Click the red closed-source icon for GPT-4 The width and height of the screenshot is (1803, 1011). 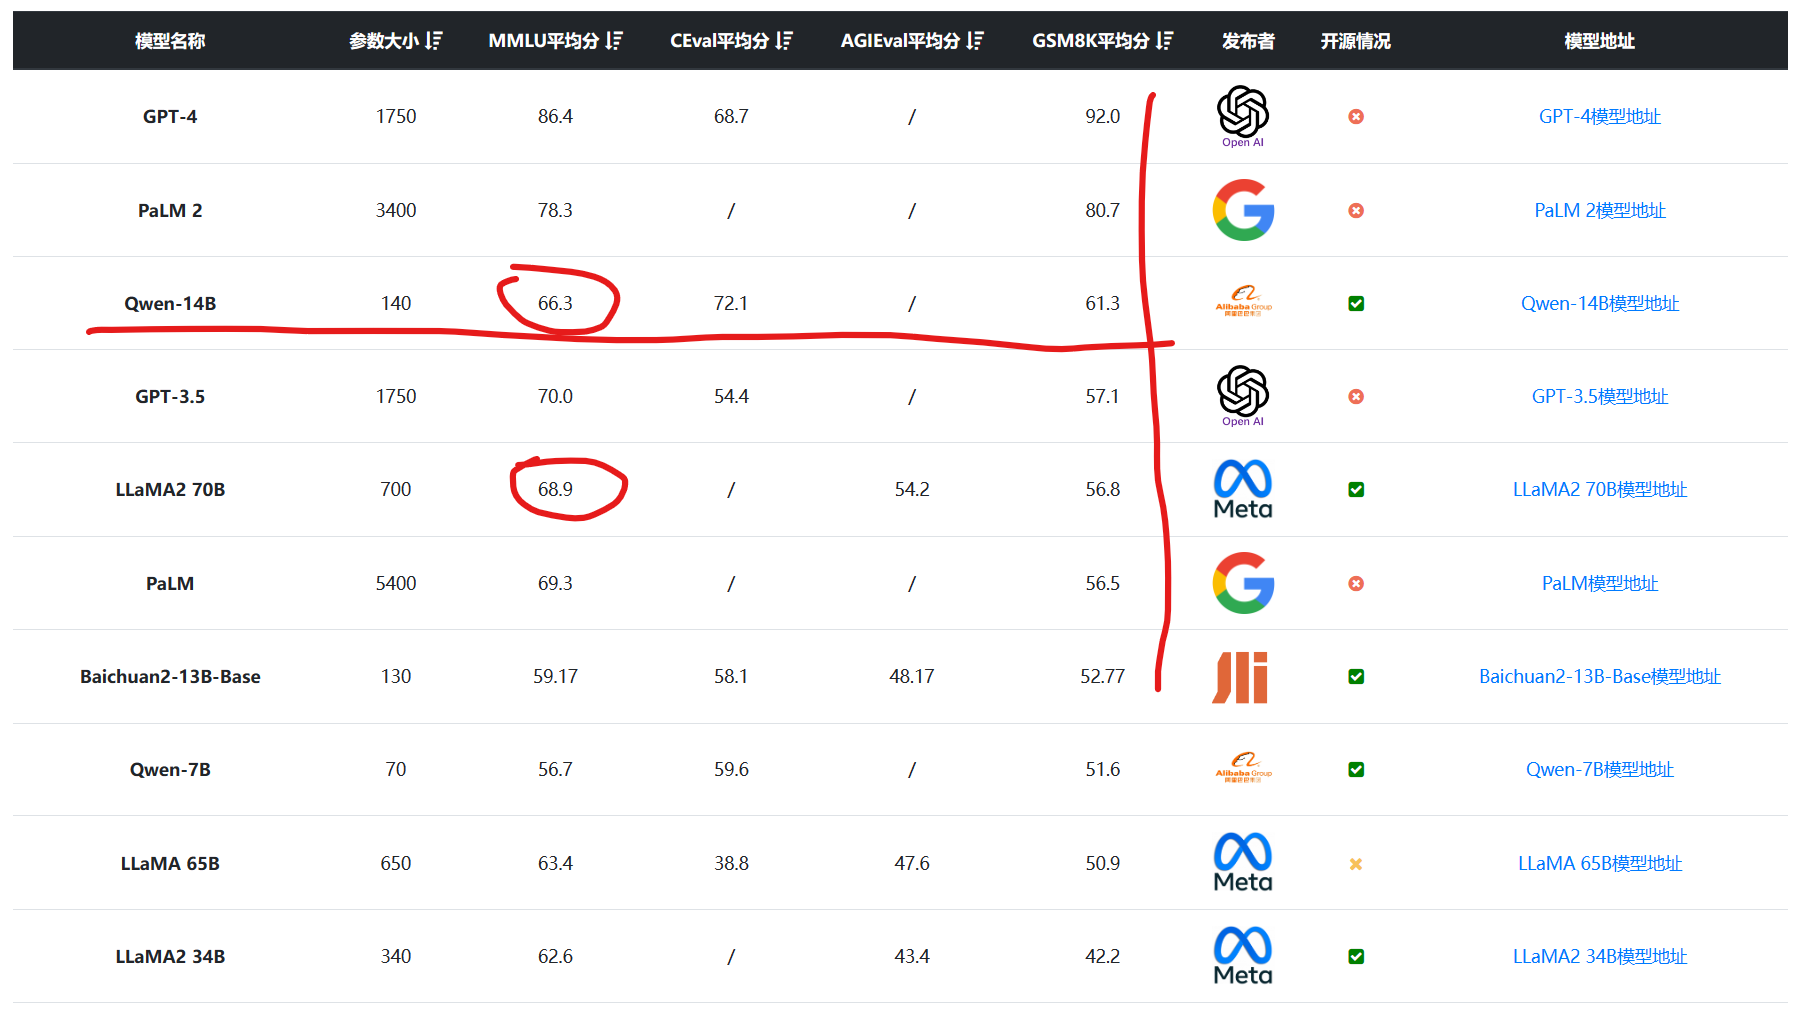pyautogui.click(x=1356, y=117)
